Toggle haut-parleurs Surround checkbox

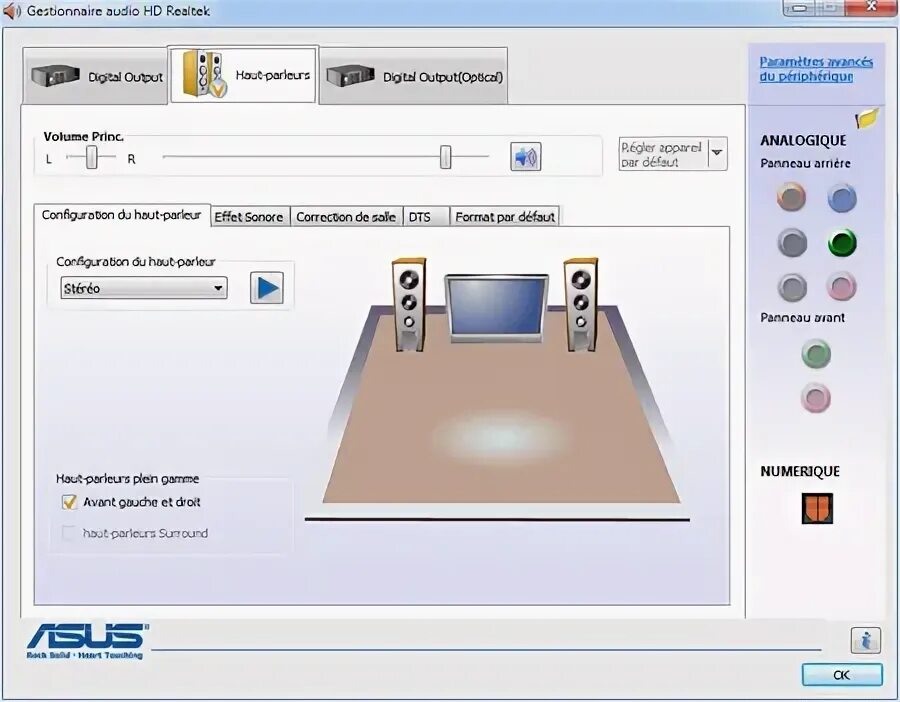click(69, 533)
